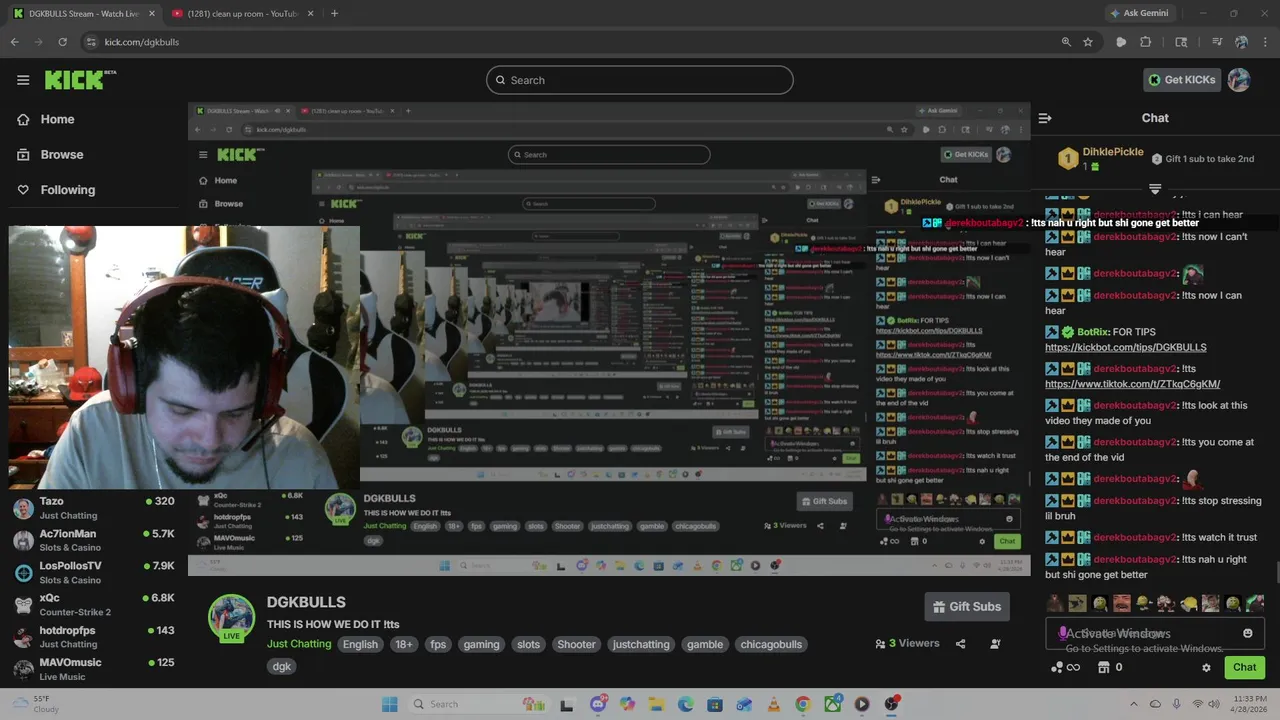The height and width of the screenshot is (720, 1280).
Task: Click the Gift Subs button
Action: click(x=966, y=607)
